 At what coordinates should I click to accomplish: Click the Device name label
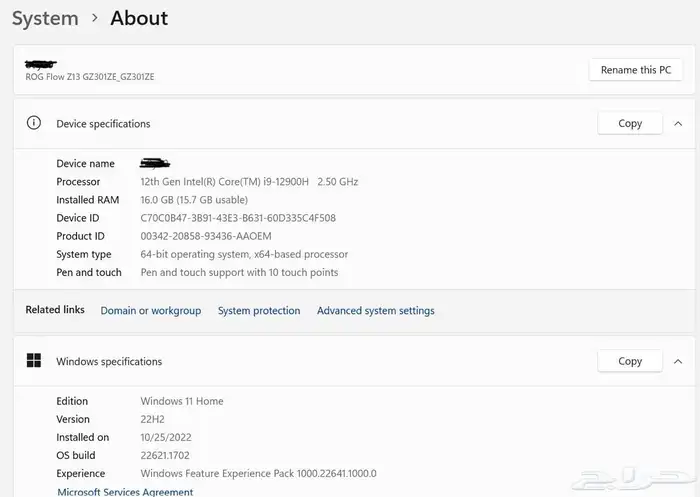coord(85,164)
